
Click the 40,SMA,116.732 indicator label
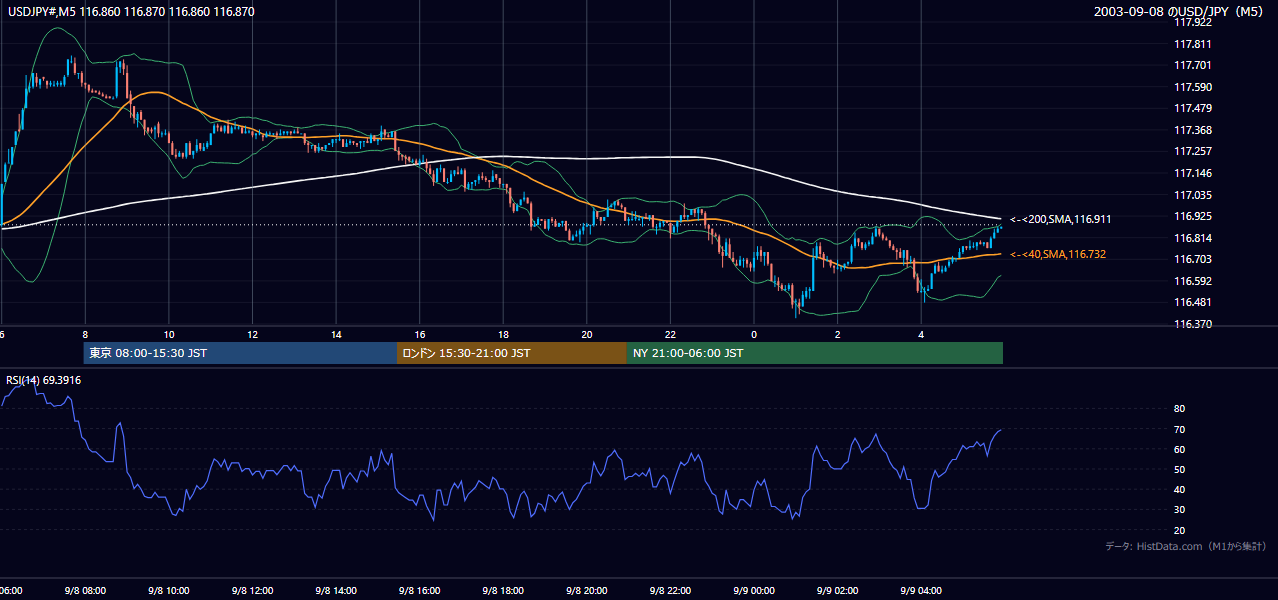coord(1058,255)
